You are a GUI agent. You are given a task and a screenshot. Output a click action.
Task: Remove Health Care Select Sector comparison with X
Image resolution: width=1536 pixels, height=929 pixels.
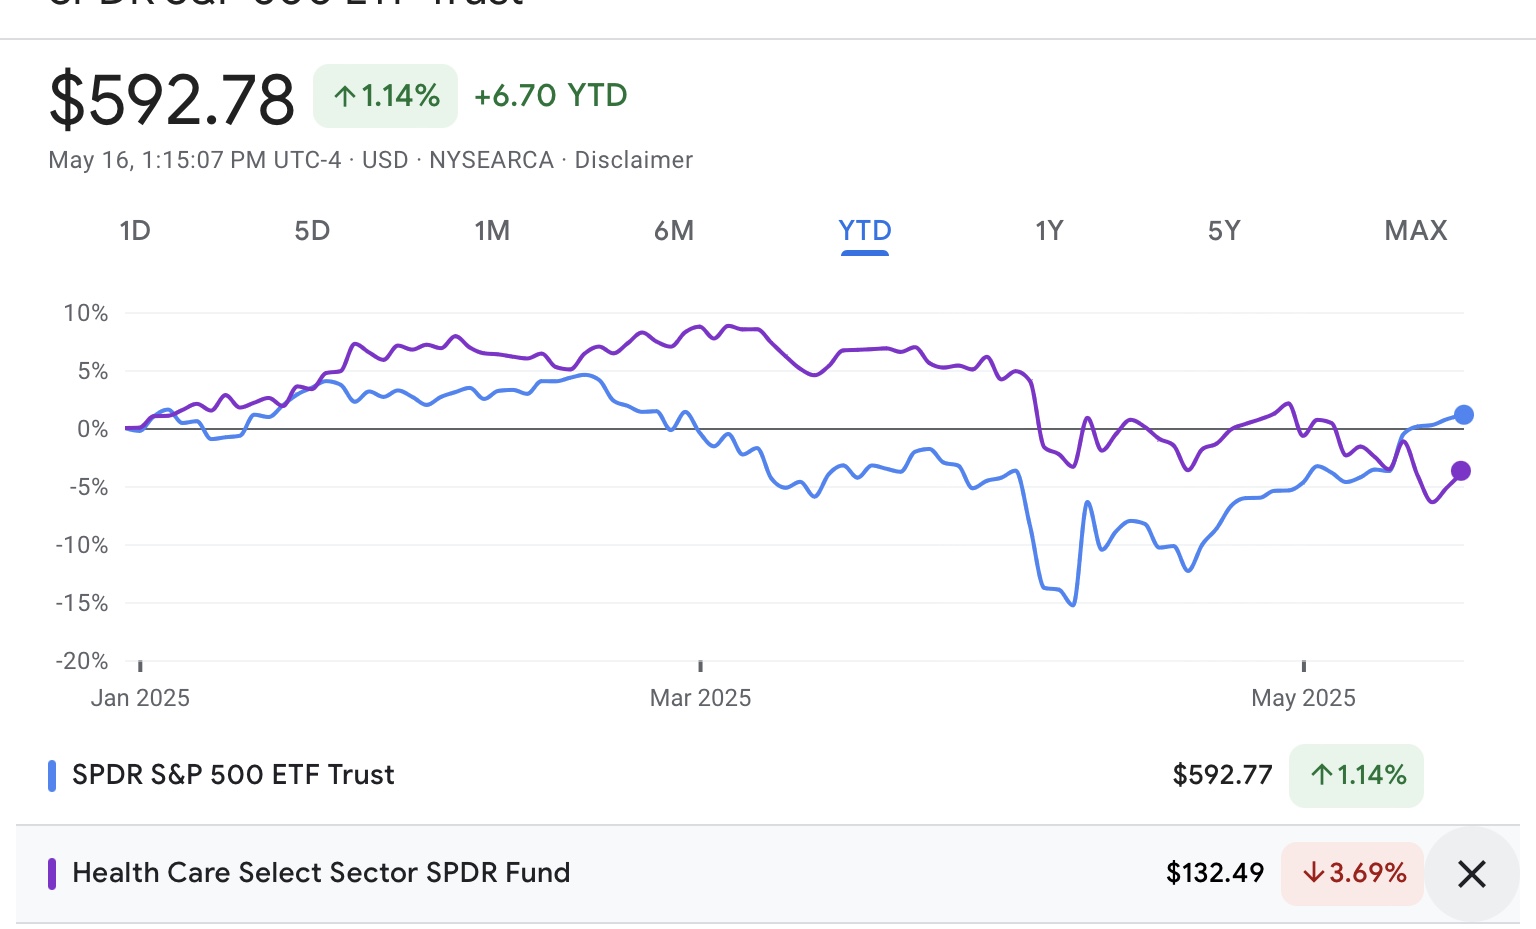point(1471,874)
